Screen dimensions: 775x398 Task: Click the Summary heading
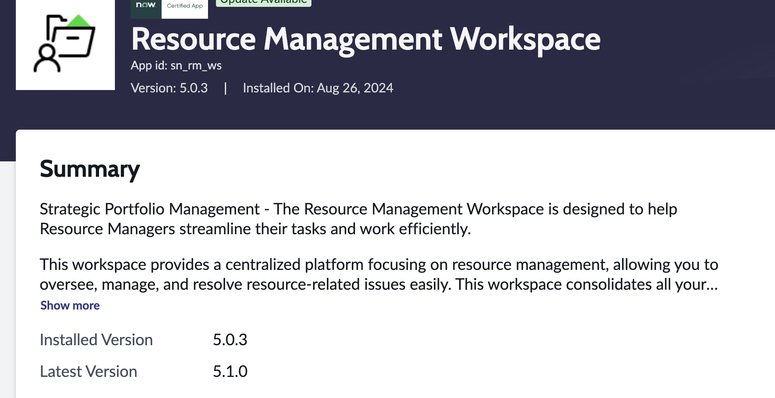click(90, 169)
